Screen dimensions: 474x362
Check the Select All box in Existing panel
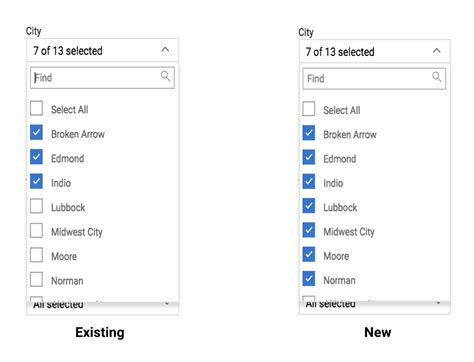click(36, 108)
